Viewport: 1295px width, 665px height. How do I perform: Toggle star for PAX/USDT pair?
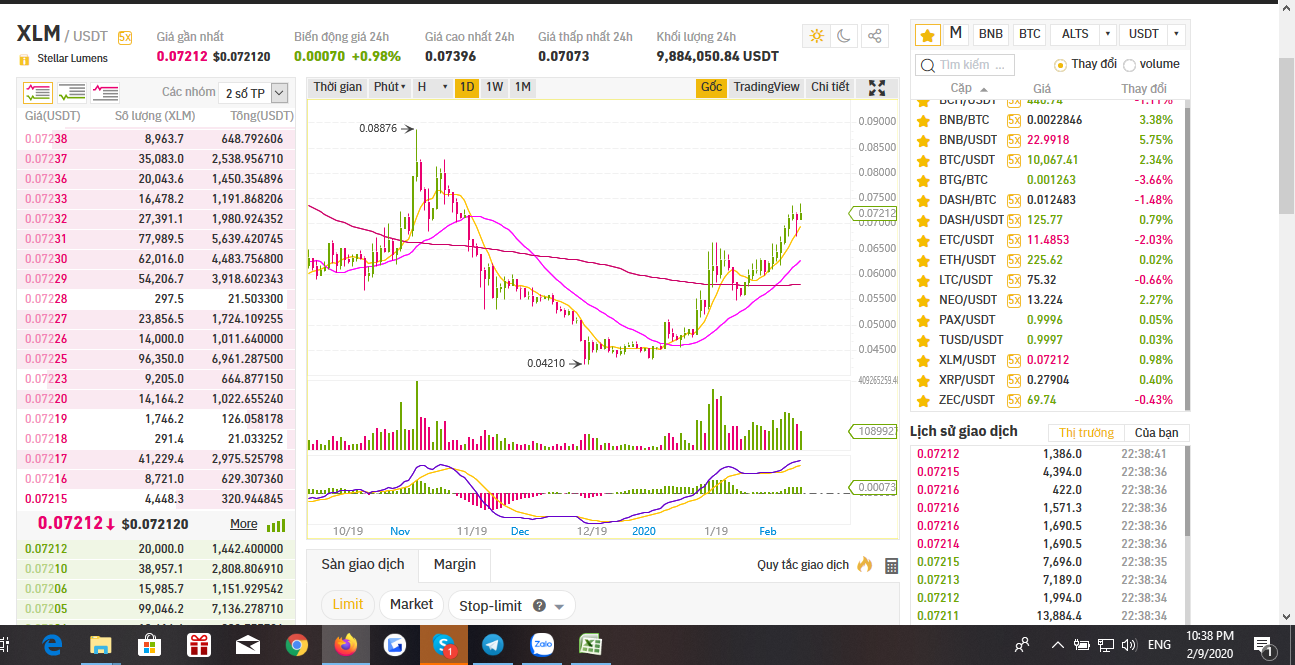click(x=923, y=319)
